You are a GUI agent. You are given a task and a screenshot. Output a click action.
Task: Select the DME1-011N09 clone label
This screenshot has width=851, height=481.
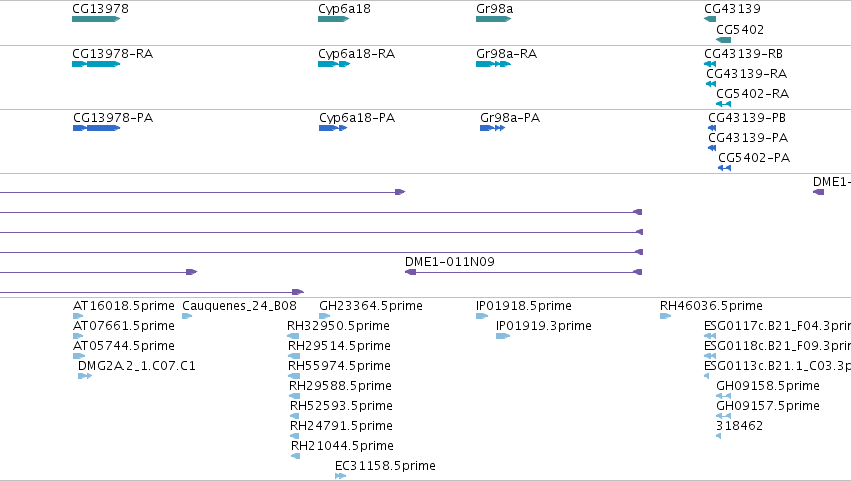[x=449, y=262]
